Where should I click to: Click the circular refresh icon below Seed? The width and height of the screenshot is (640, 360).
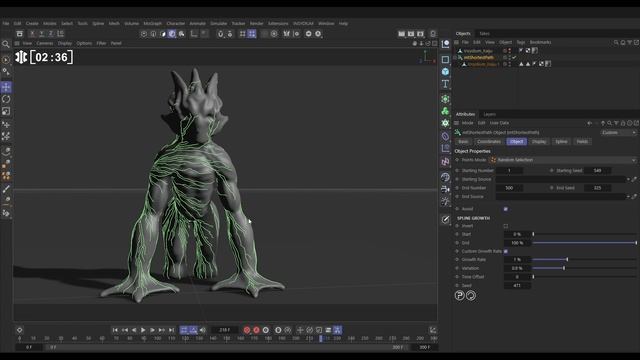click(x=471, y=296)
